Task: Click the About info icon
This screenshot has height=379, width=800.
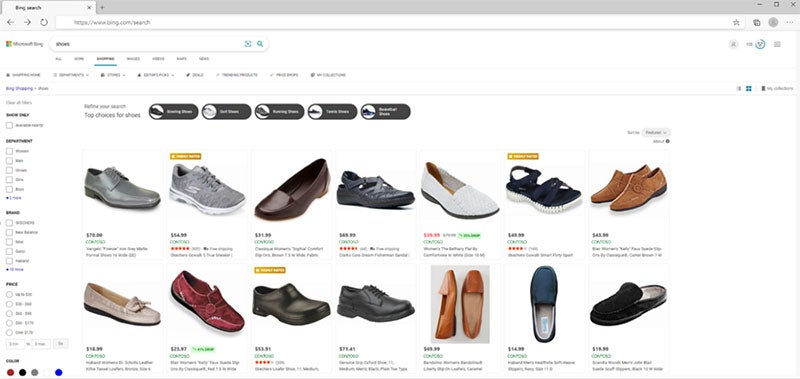Action: pos(668,141)
